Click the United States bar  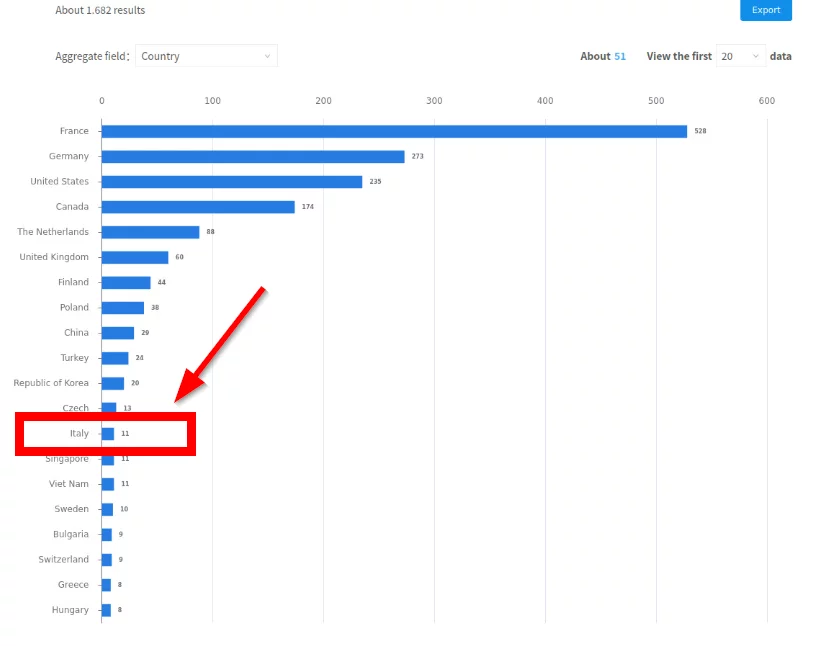[231, 182]
